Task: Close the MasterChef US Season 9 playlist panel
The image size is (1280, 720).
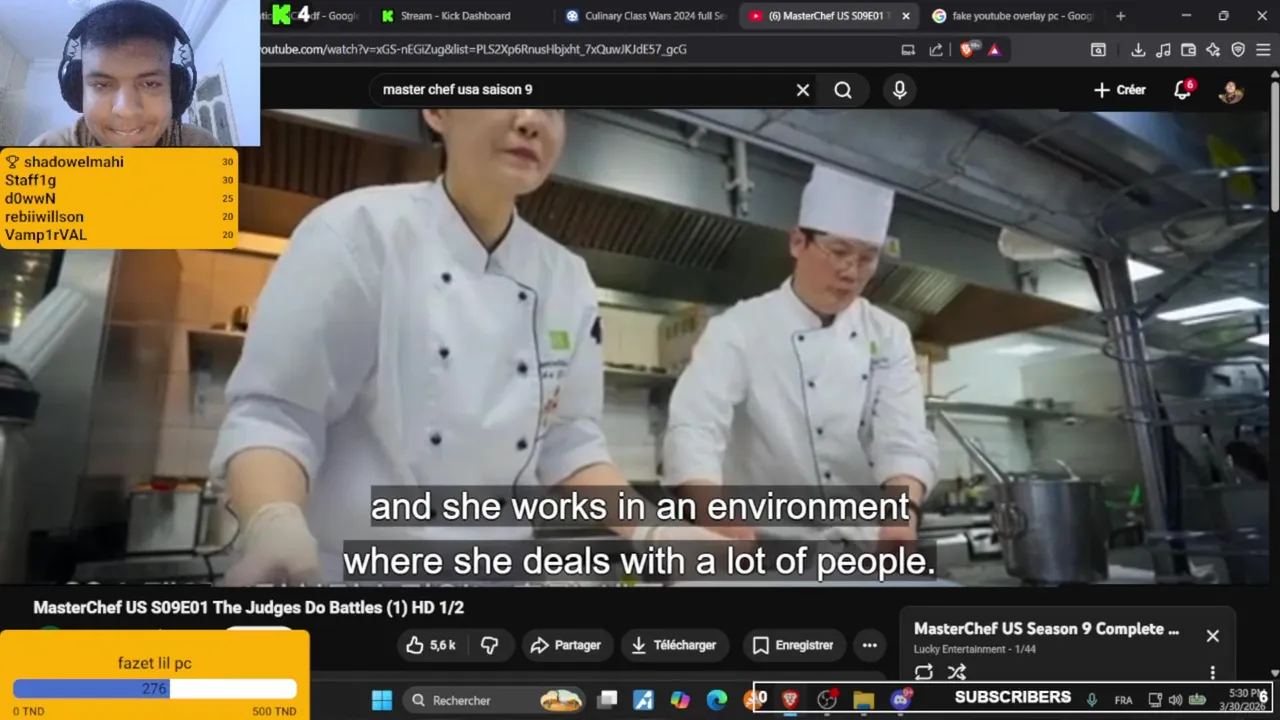Action: (1212, 636)
